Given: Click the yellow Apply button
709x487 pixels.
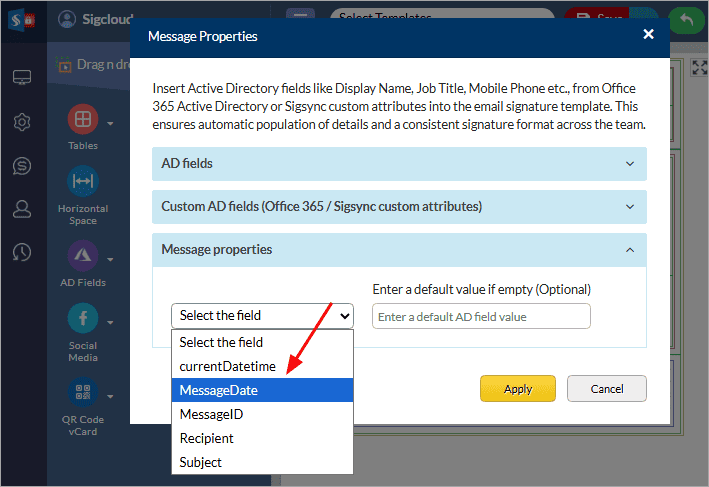Looking at the screenshot, I should click(518, 388).
